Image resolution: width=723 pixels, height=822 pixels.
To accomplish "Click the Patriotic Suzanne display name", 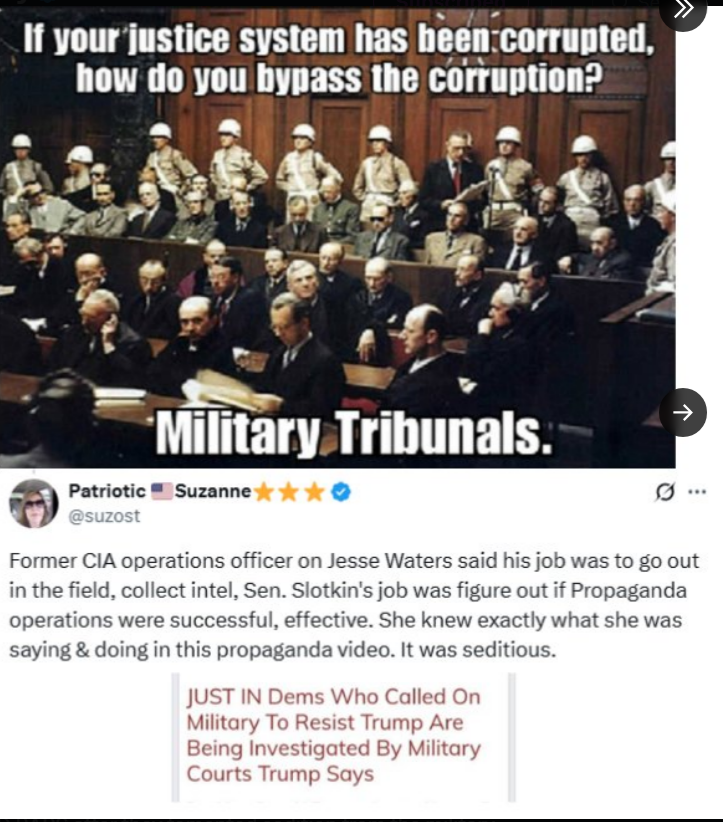I will 160,491.
